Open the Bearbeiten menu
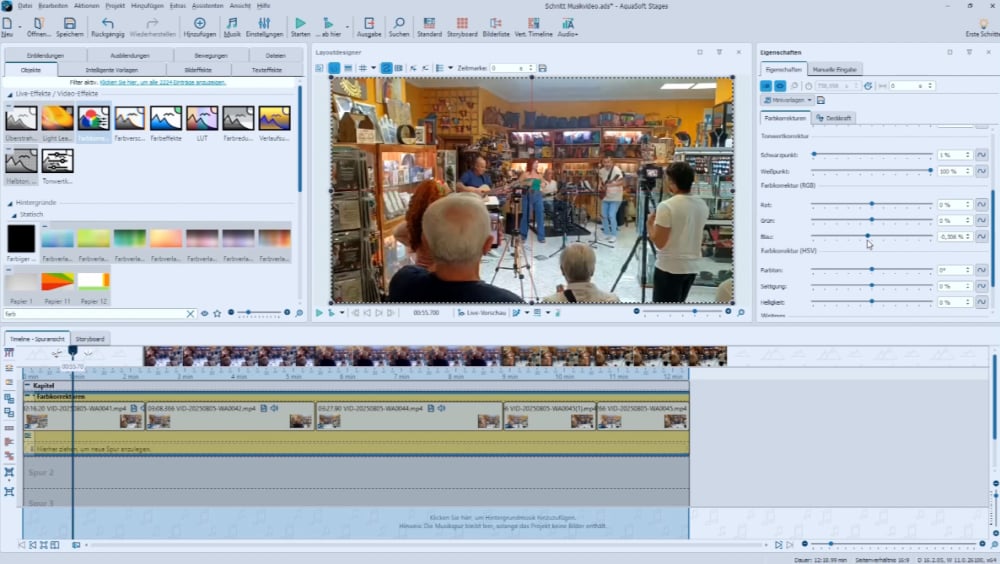The image size is (1000, 564). pyautogui.click(x=51, y=5)
